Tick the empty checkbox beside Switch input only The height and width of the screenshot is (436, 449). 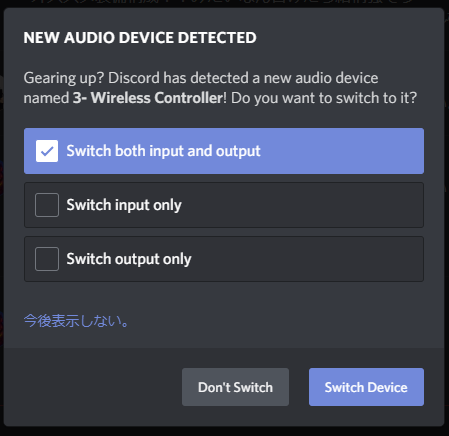point(47,205)
